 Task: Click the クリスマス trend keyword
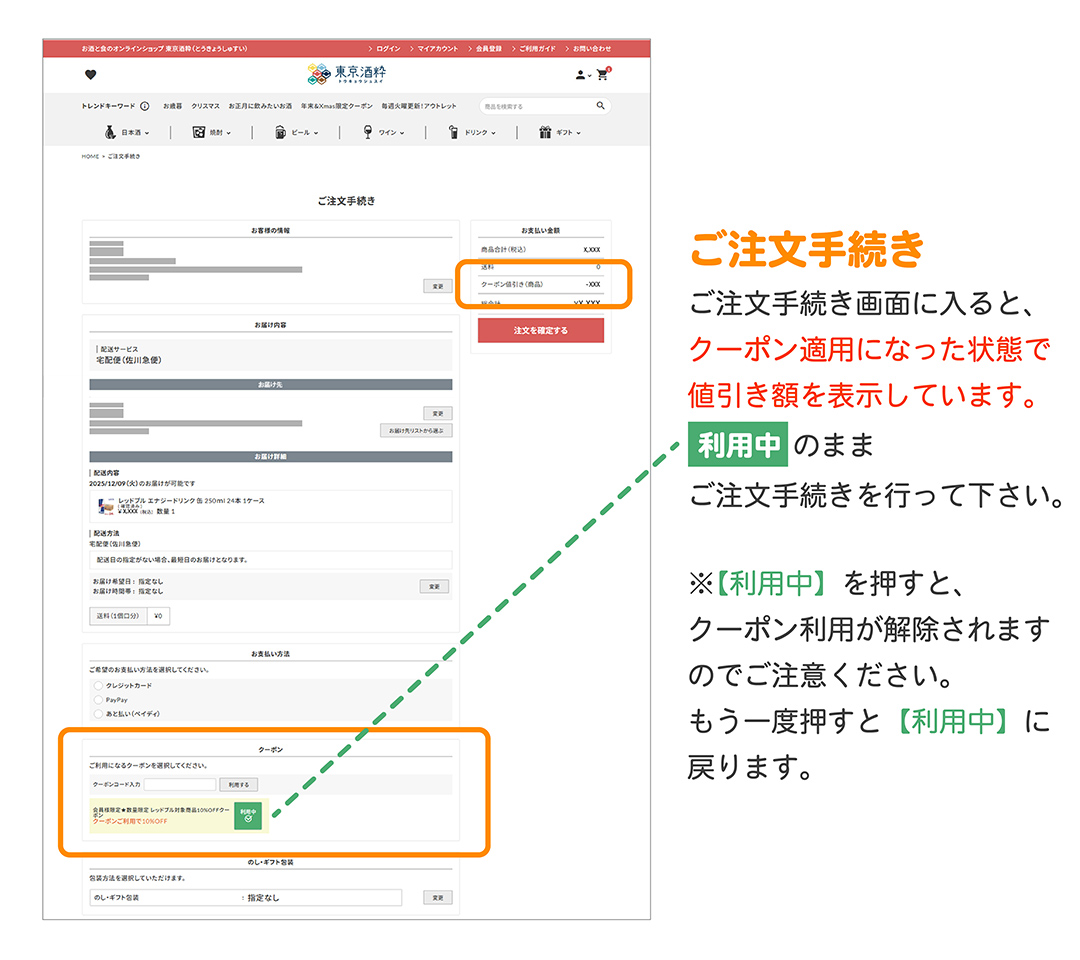[205, 107]
